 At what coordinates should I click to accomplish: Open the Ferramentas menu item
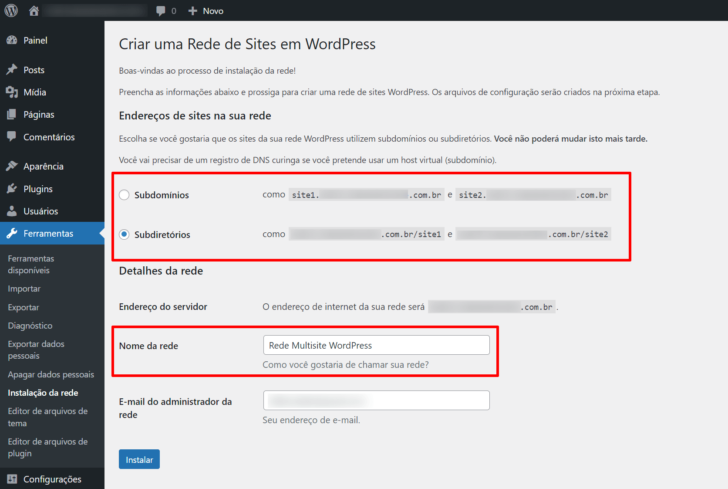pos(52,233)
